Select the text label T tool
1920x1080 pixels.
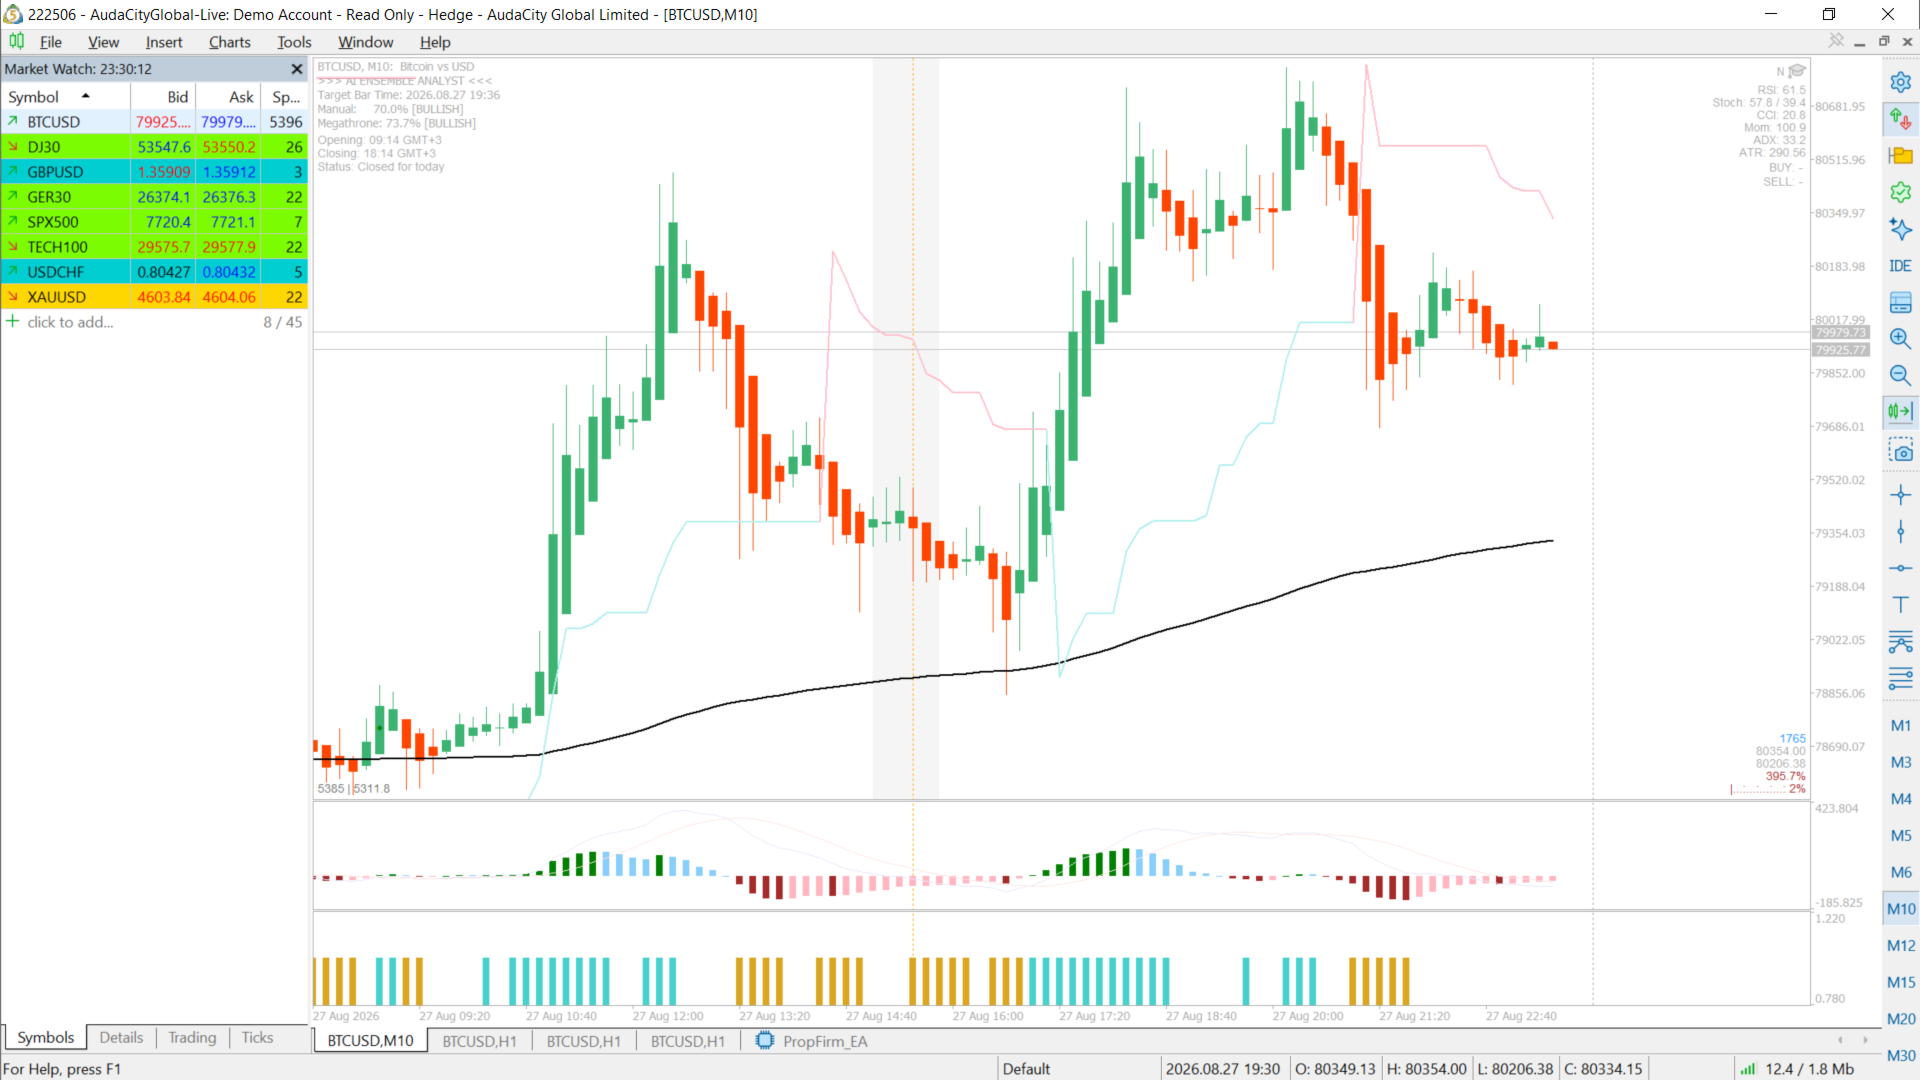[1900, 604]
